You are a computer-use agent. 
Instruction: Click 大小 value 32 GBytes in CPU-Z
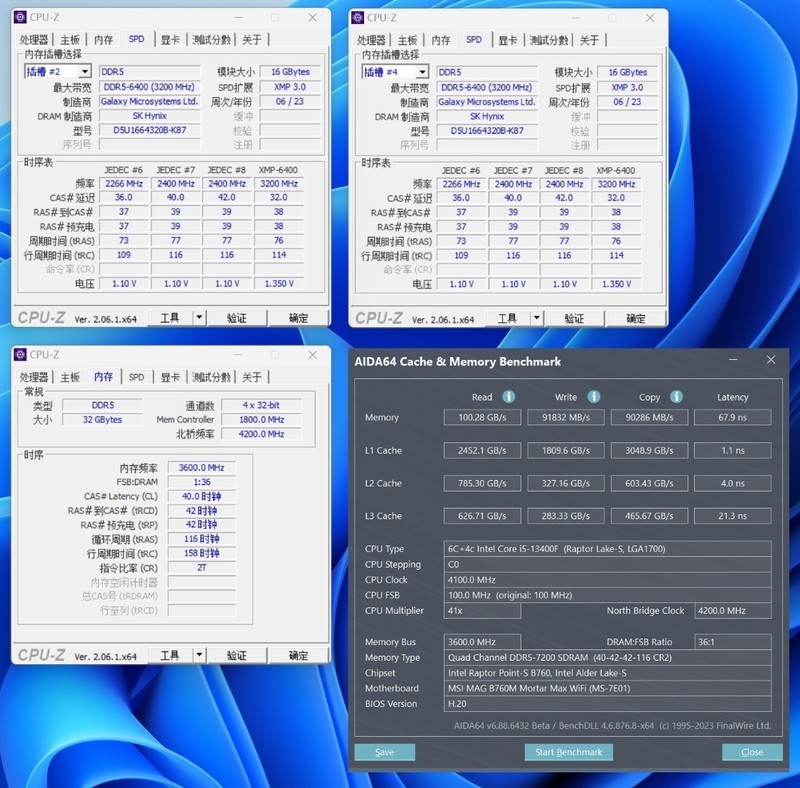[102, 420]
